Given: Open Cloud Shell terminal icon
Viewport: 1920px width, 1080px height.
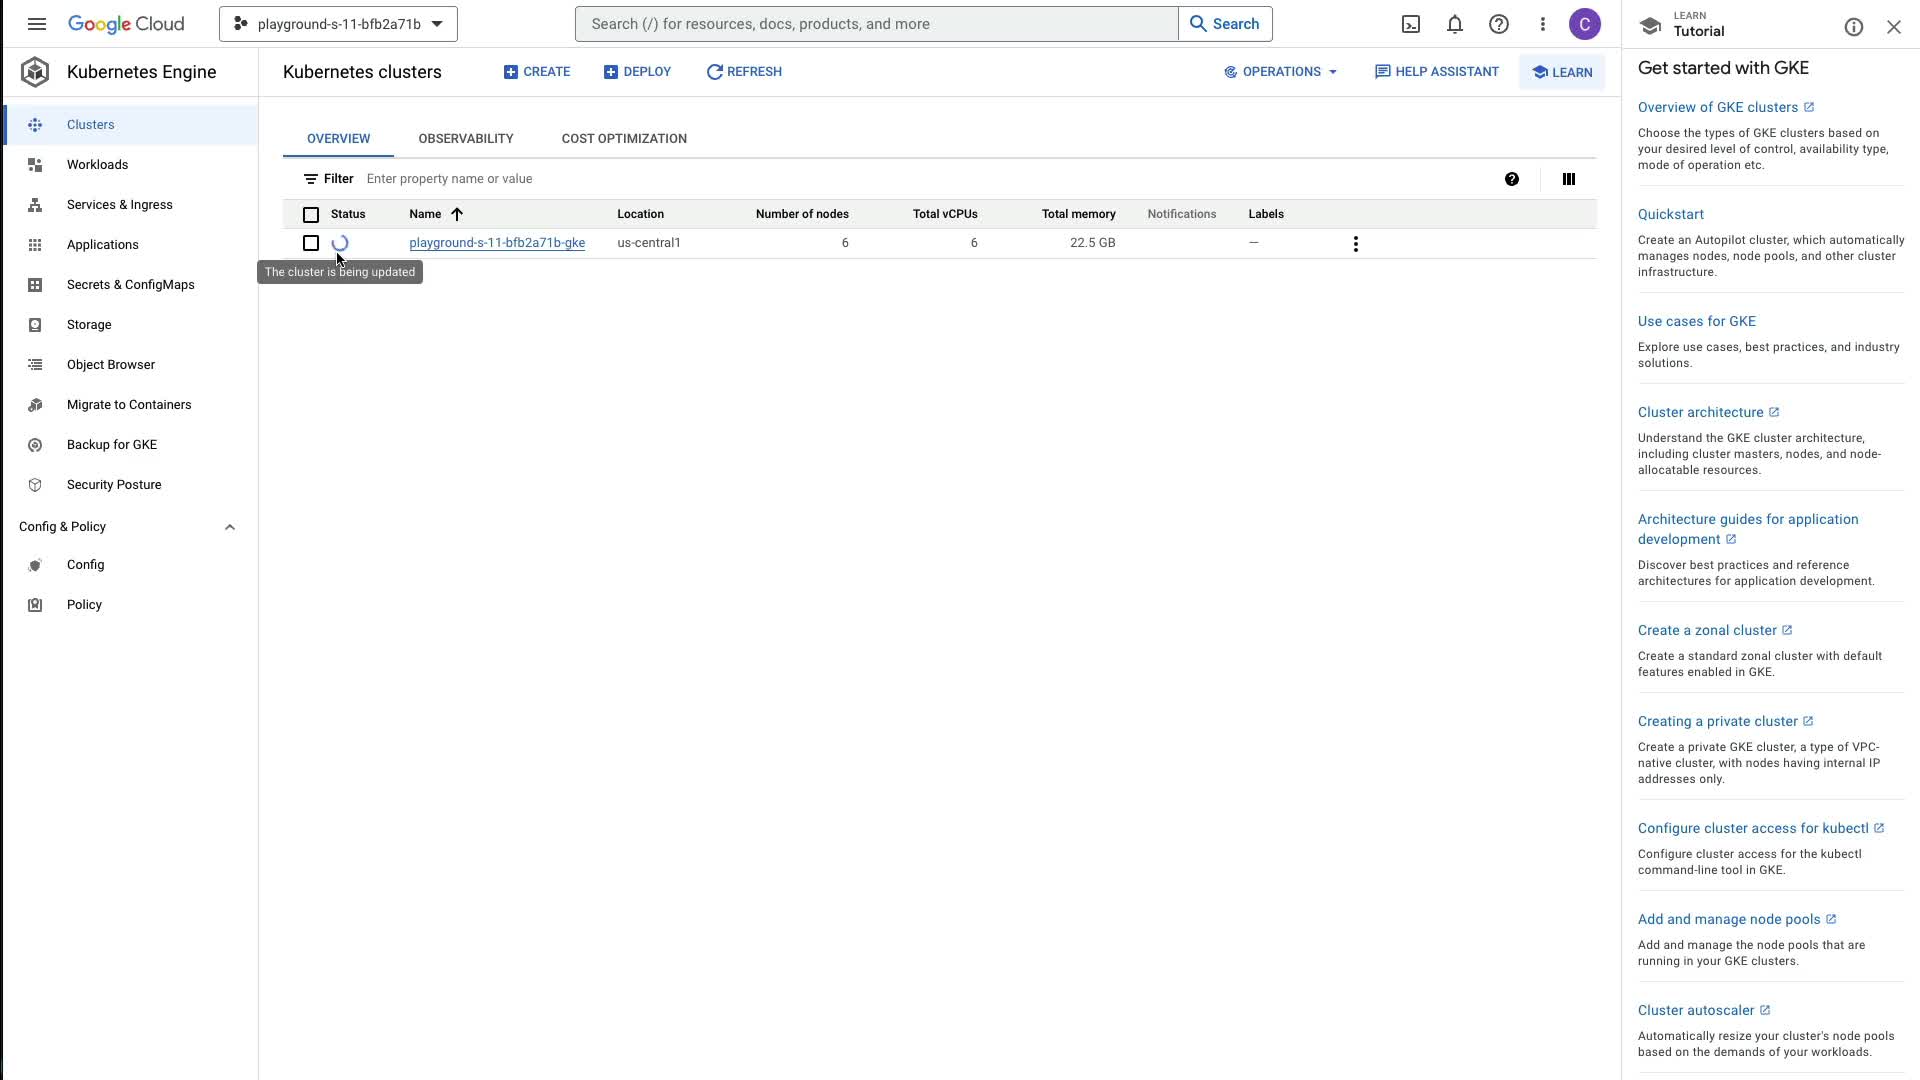Looking at the screenshot, I should 1411,24.
